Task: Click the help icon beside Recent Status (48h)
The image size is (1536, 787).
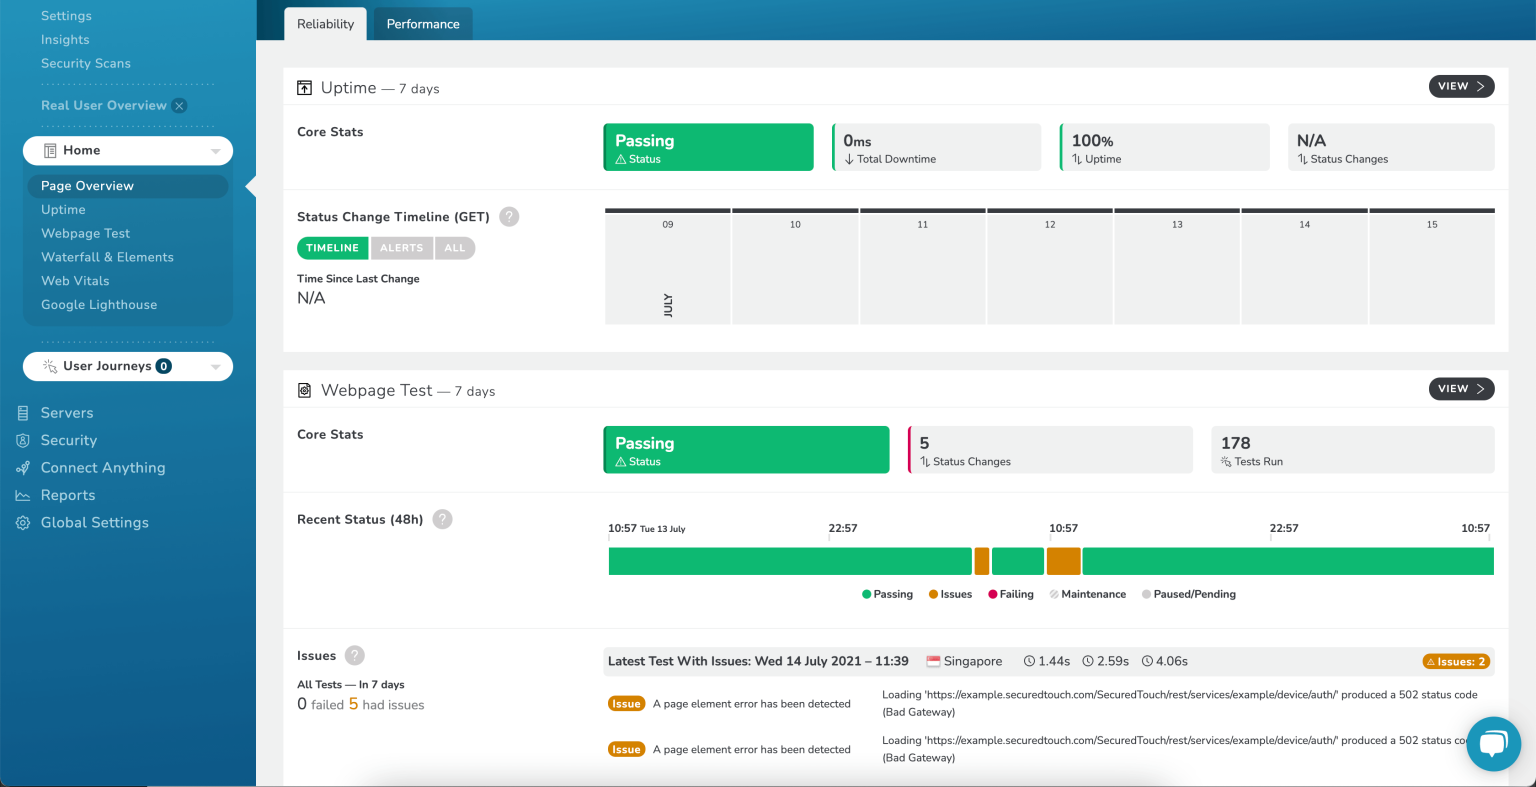Action: coord(442,519)
